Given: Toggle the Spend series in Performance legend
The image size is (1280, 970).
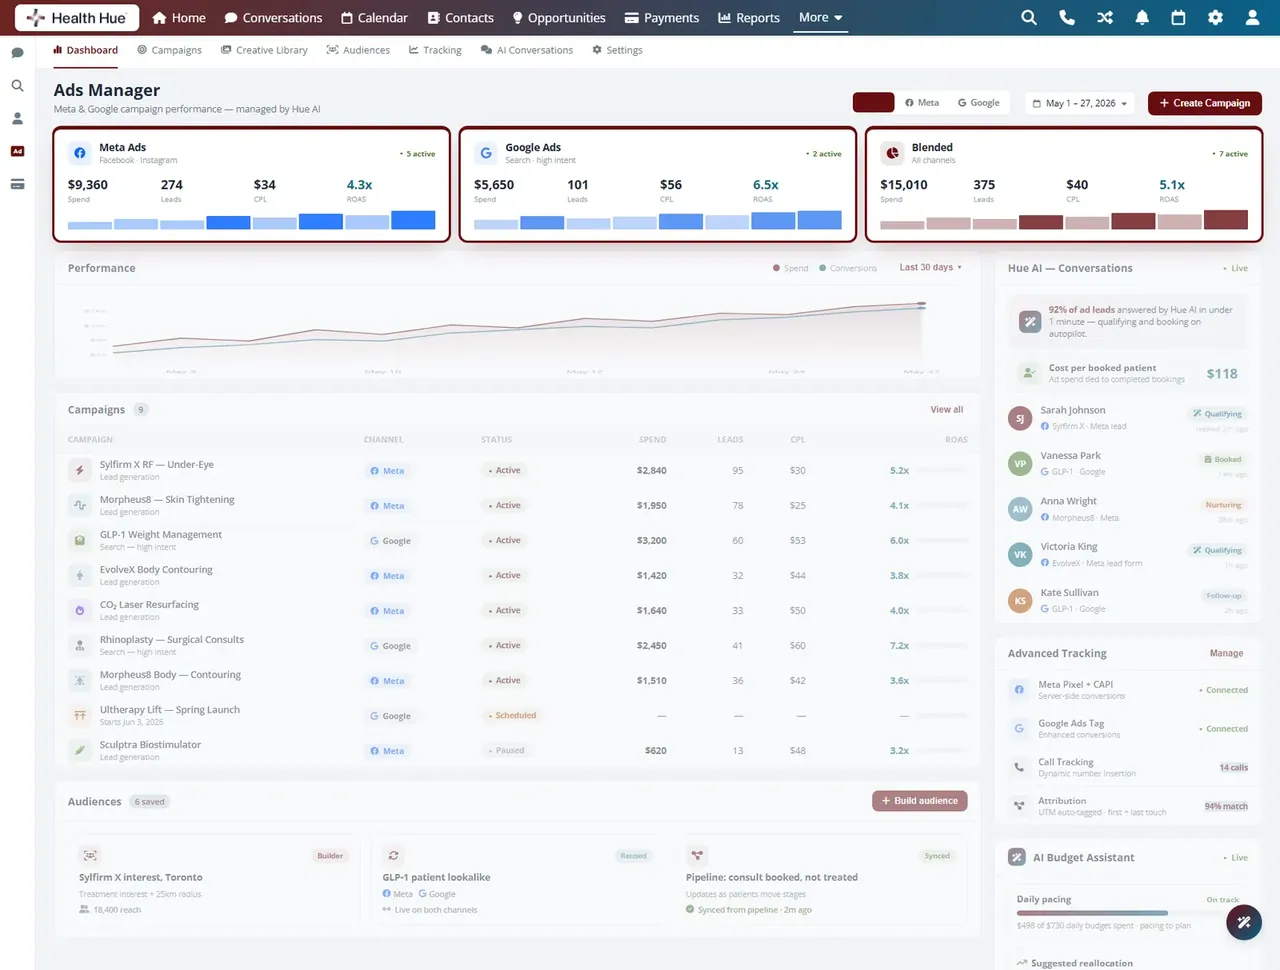Looking at the screenshot, I should click(790, 268).
